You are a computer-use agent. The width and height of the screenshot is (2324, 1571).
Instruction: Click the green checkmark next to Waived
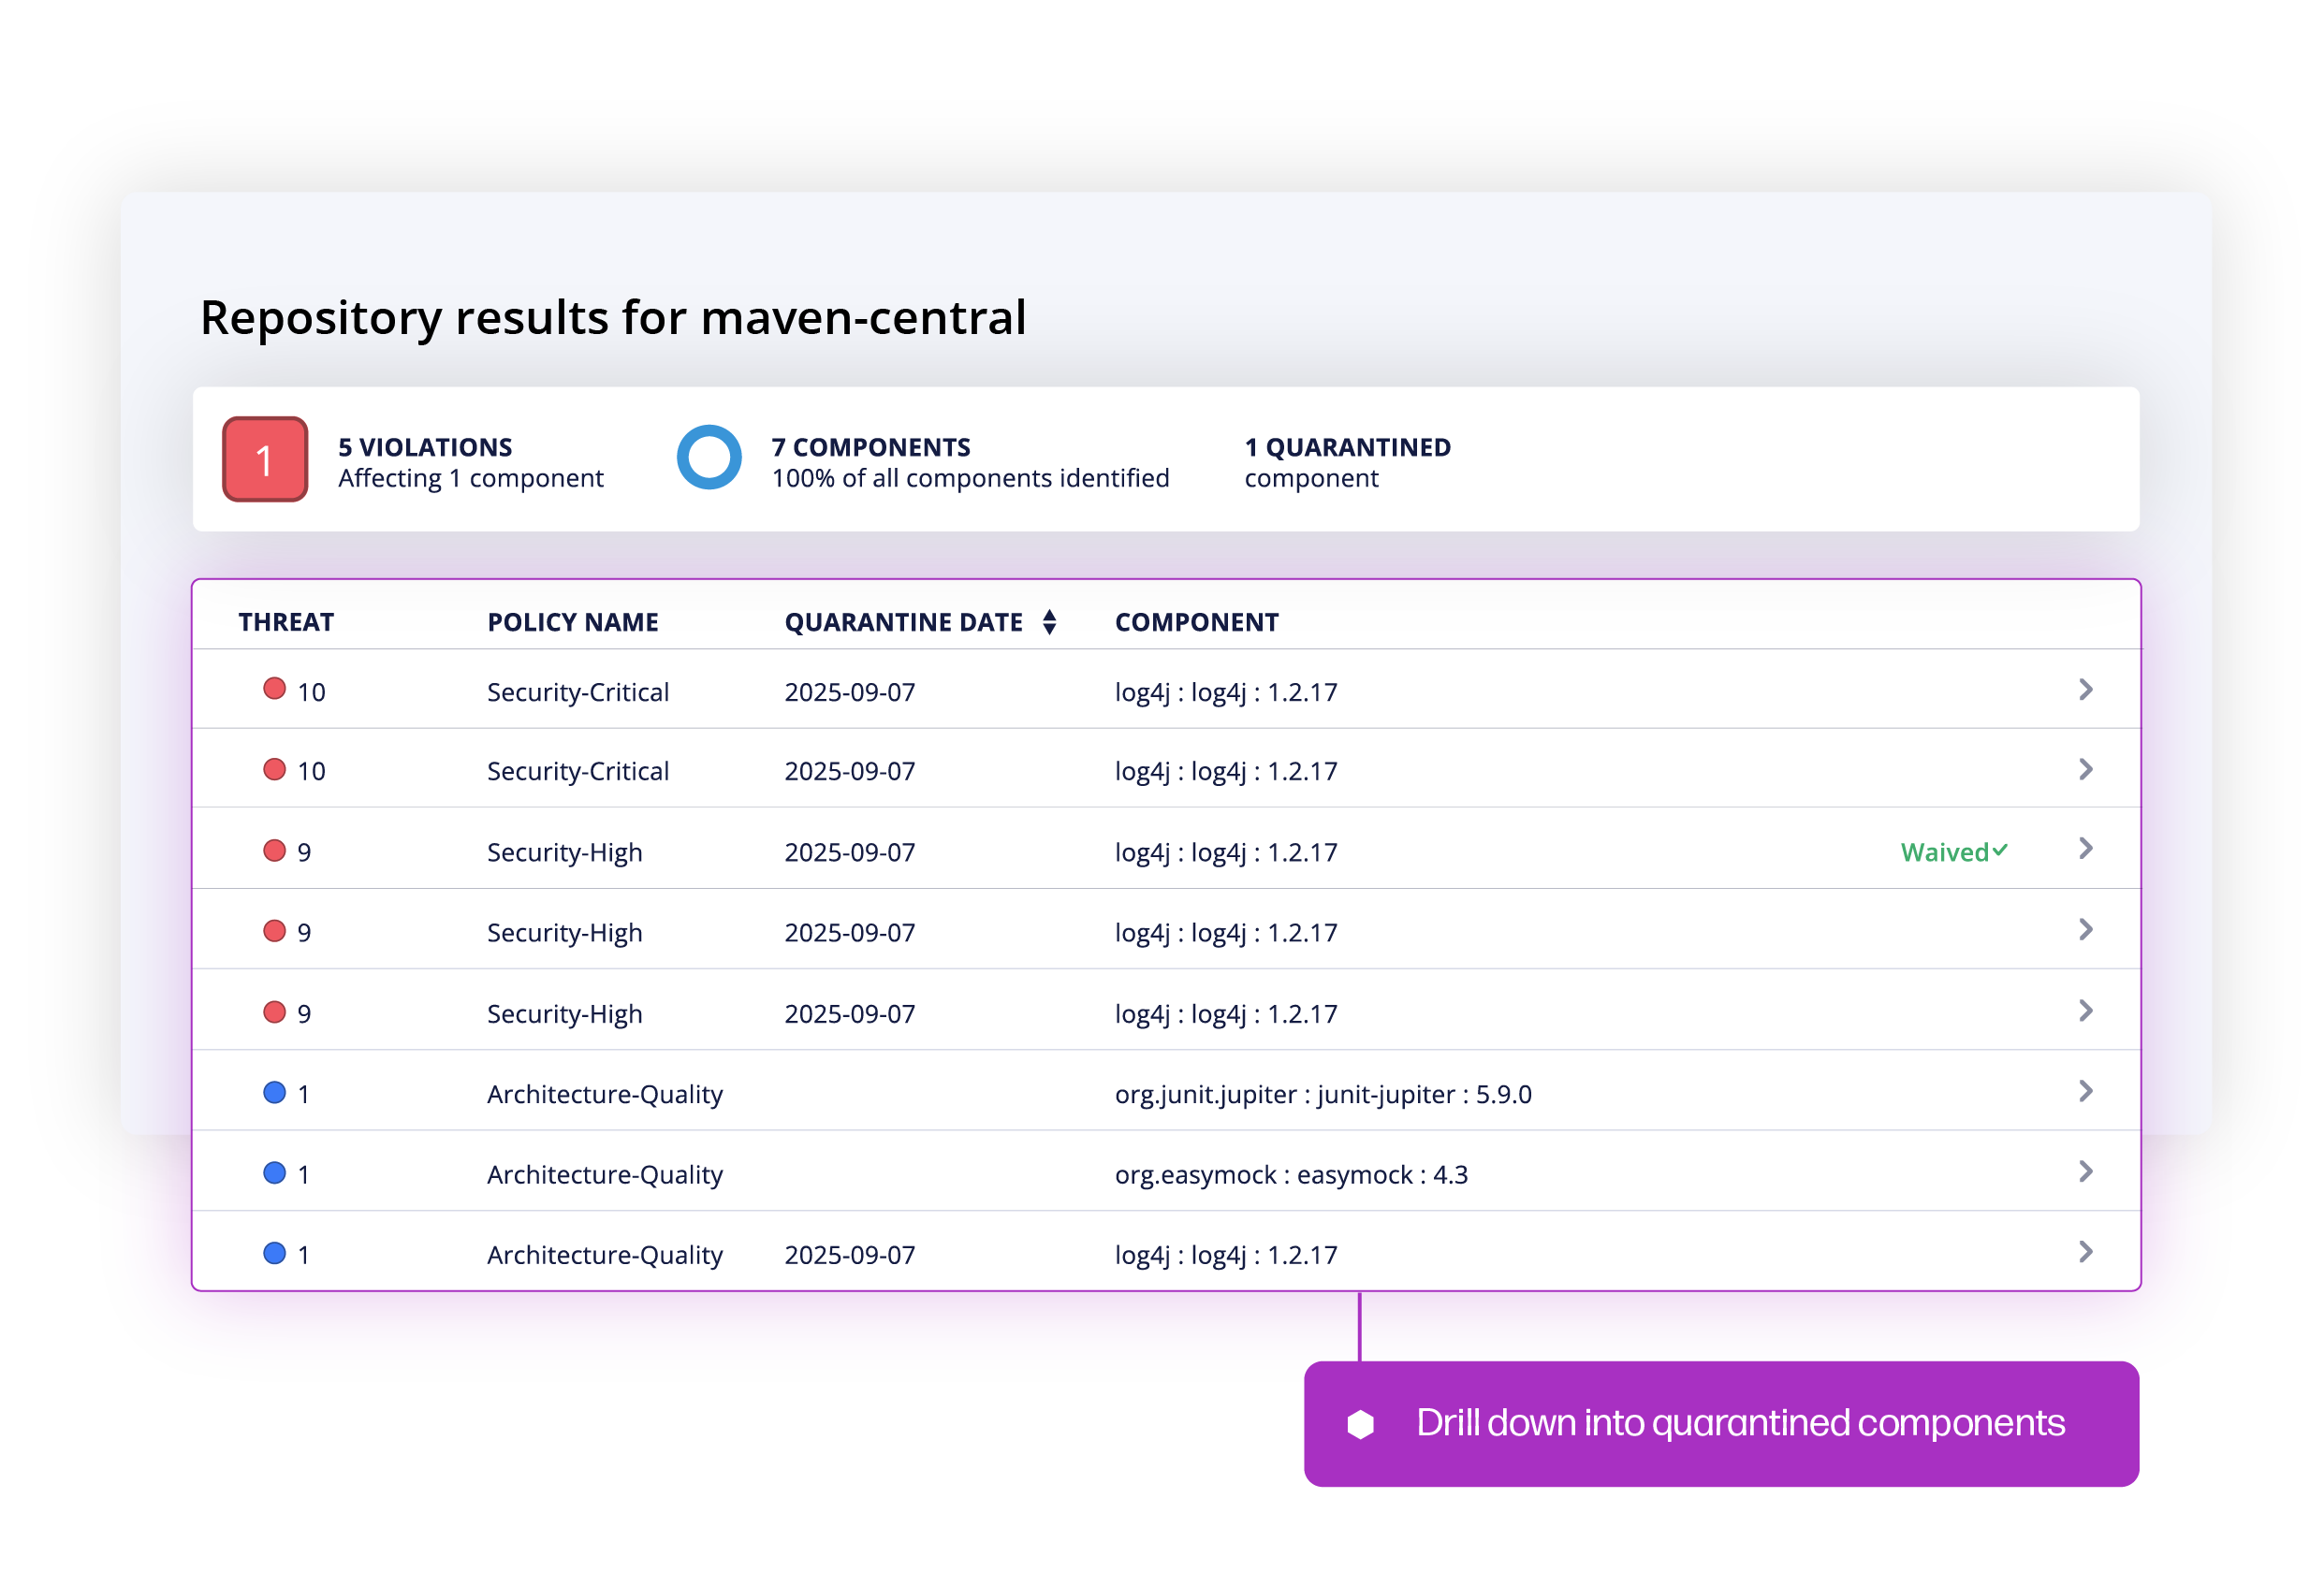click(2000, 851)
